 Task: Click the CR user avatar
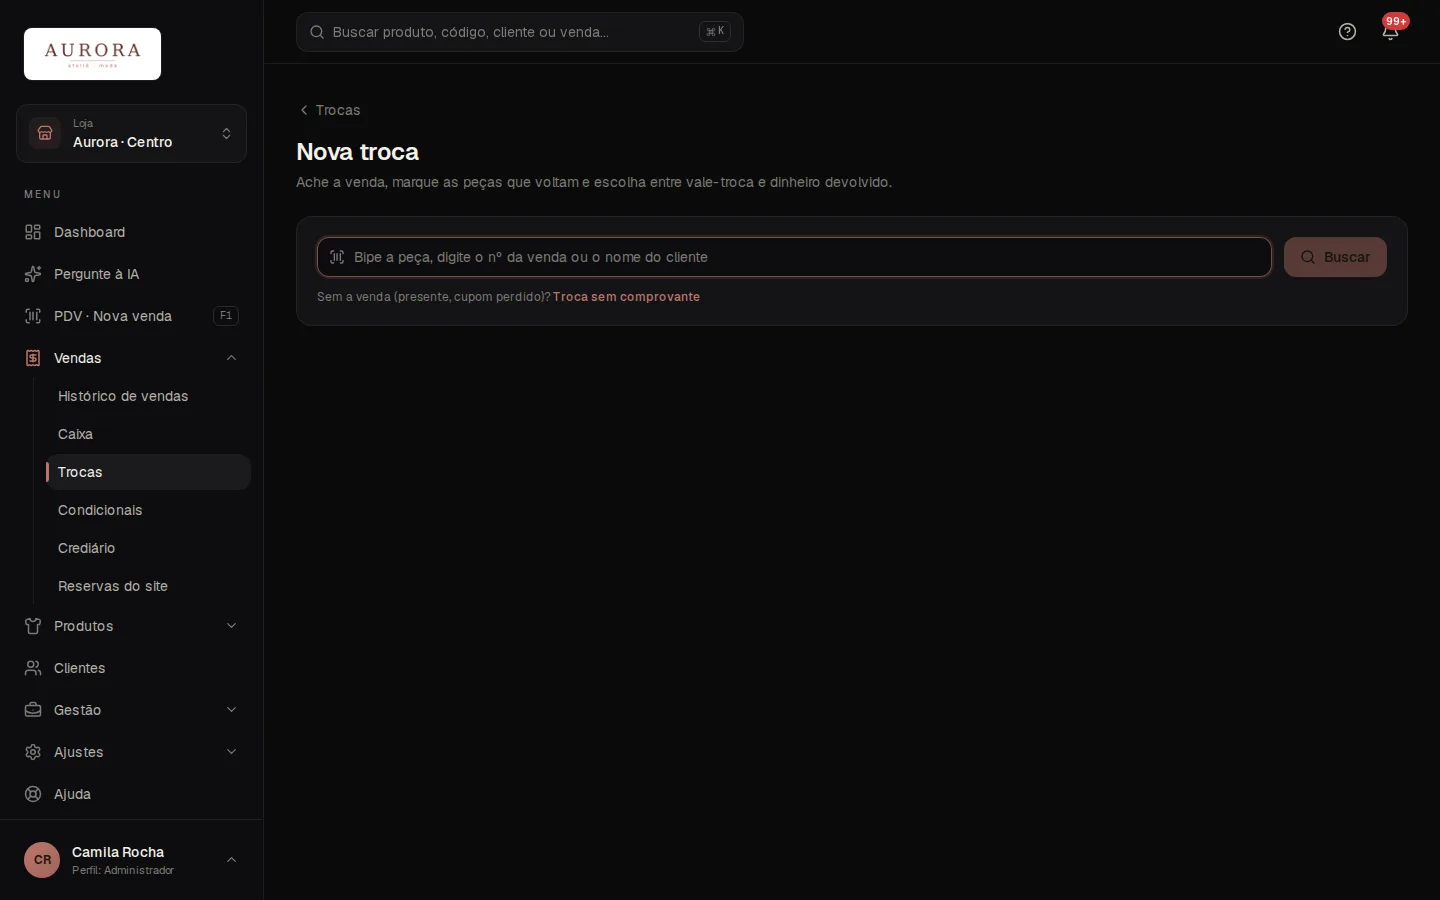42,860
